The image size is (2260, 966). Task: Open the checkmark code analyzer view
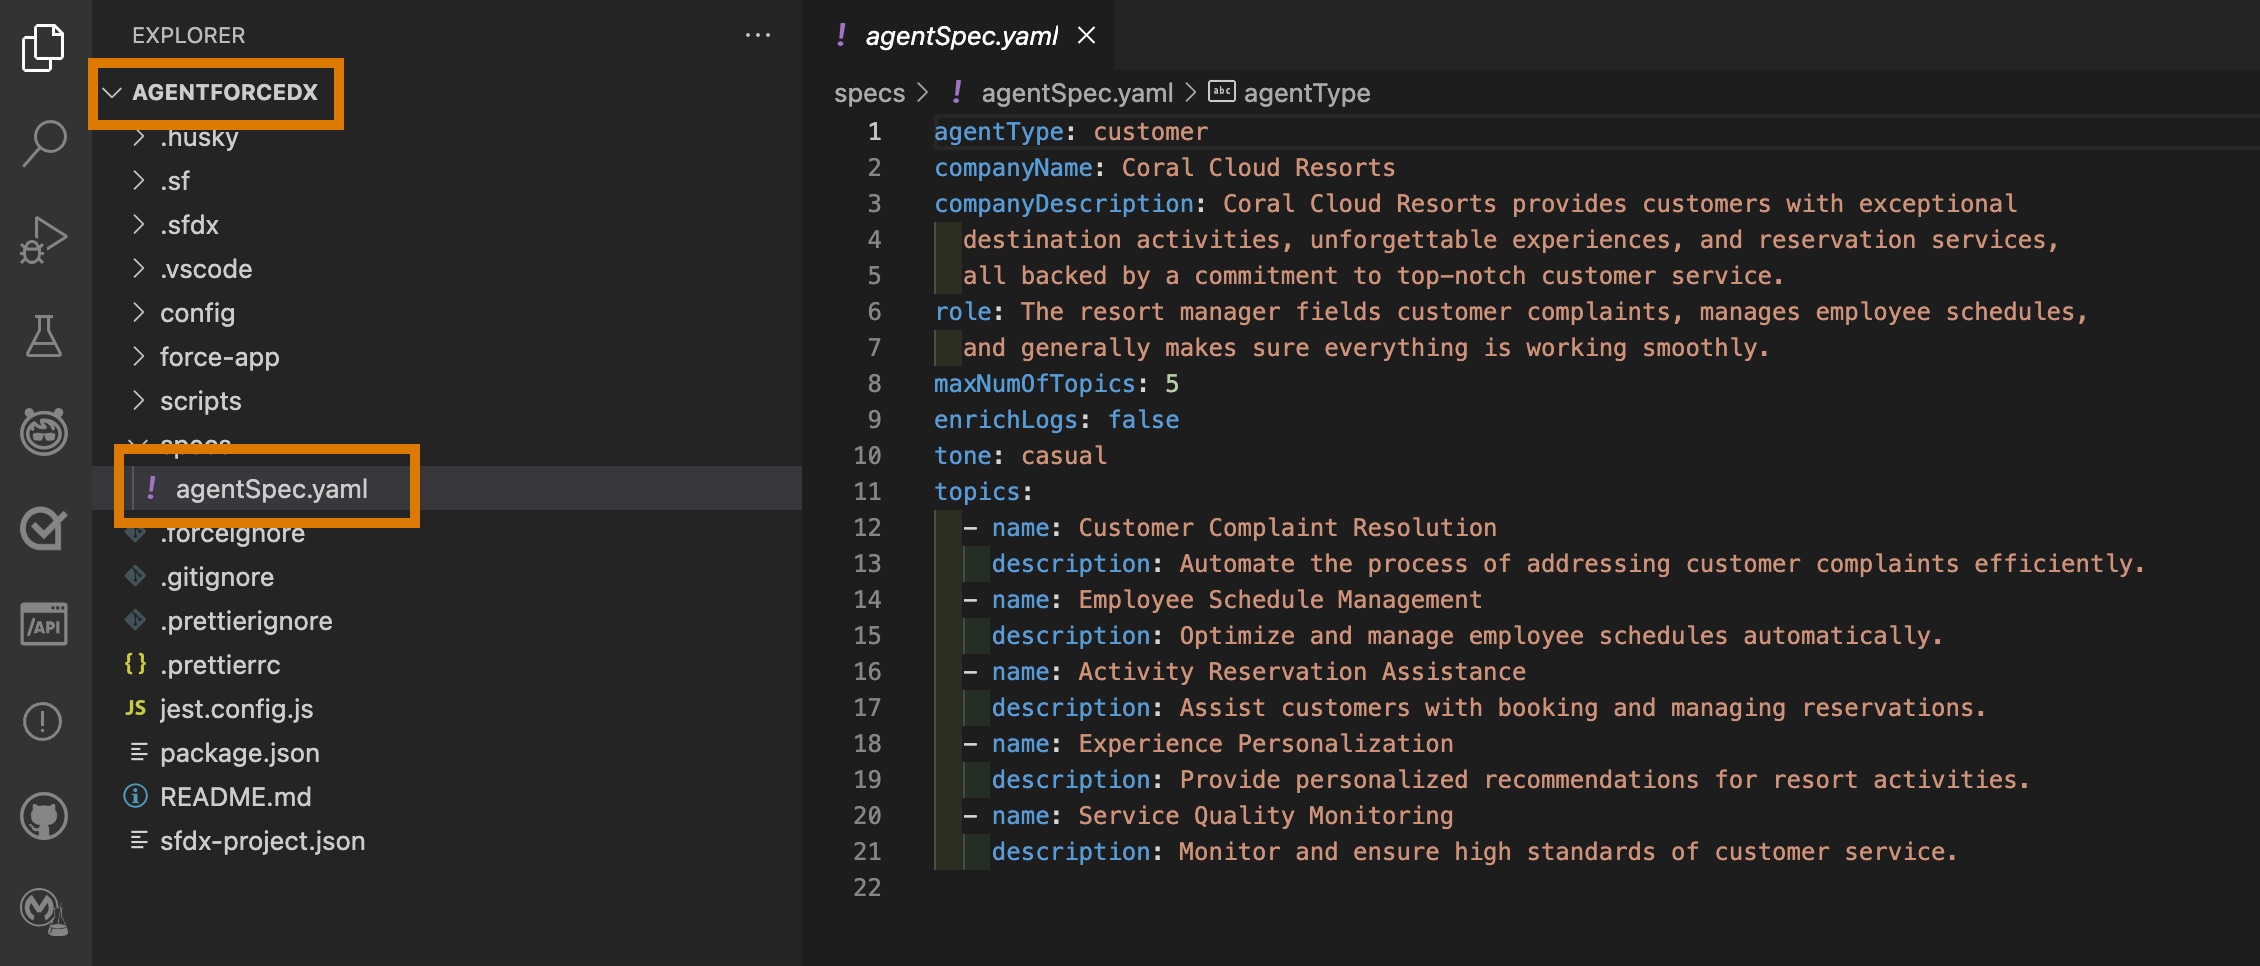(x=43, y=528)
